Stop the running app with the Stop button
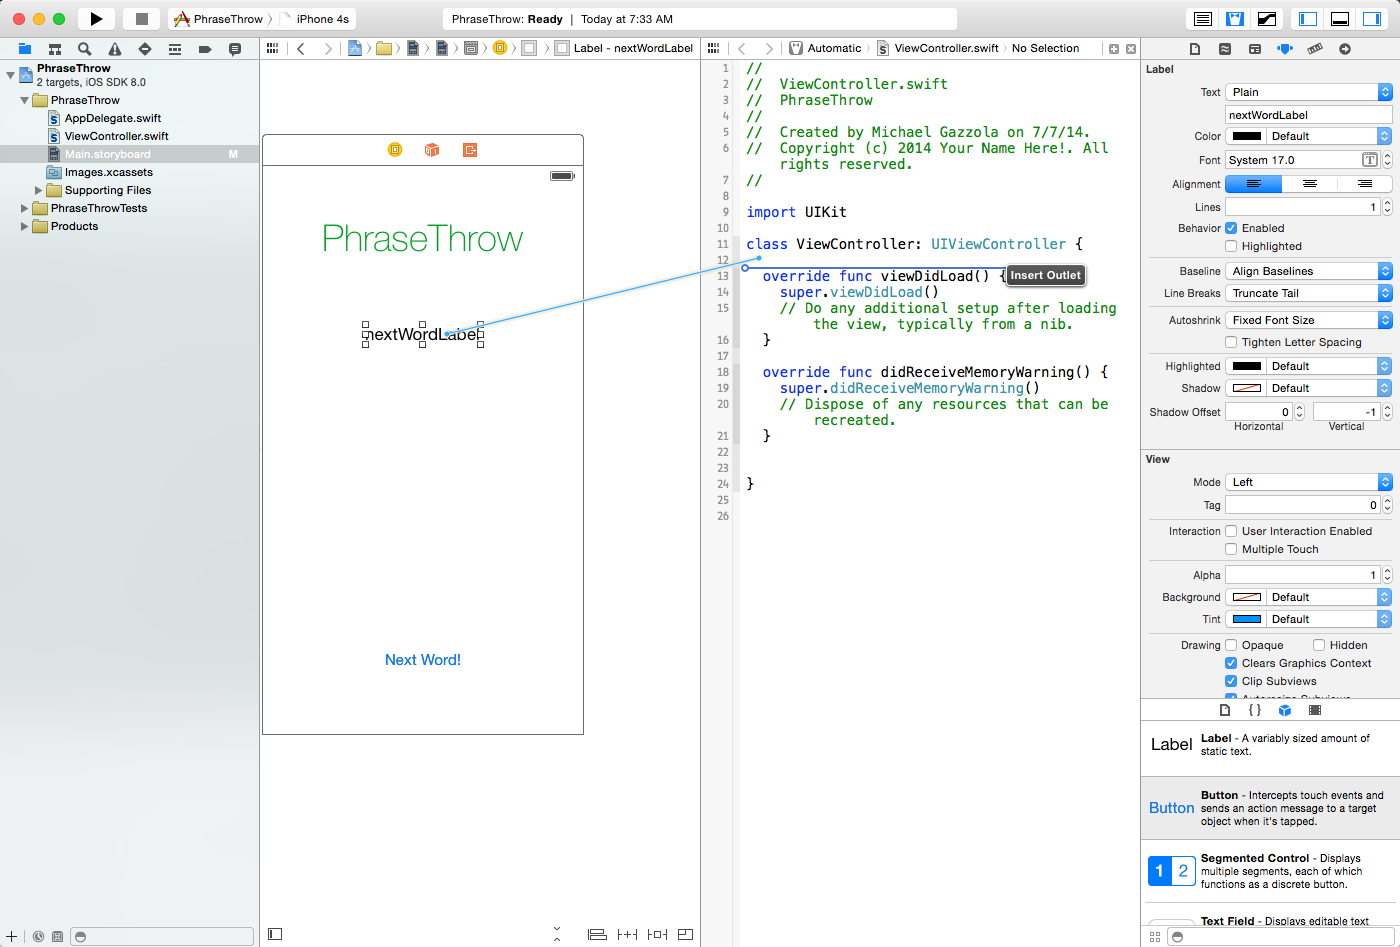Screen dimensions: 1400x947 click(142, 19)
